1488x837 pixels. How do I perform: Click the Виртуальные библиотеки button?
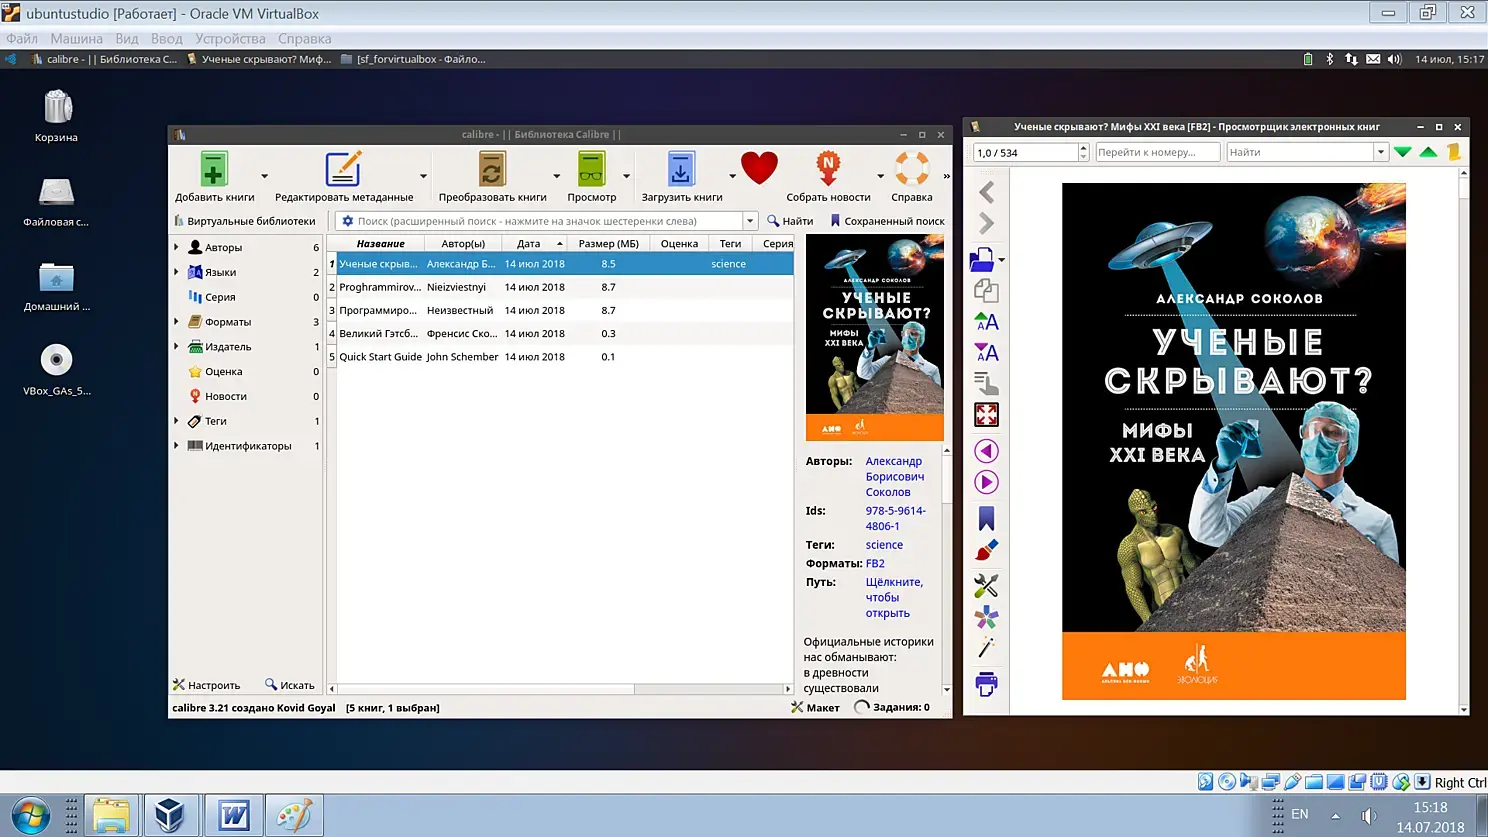[x=245, y=221]
